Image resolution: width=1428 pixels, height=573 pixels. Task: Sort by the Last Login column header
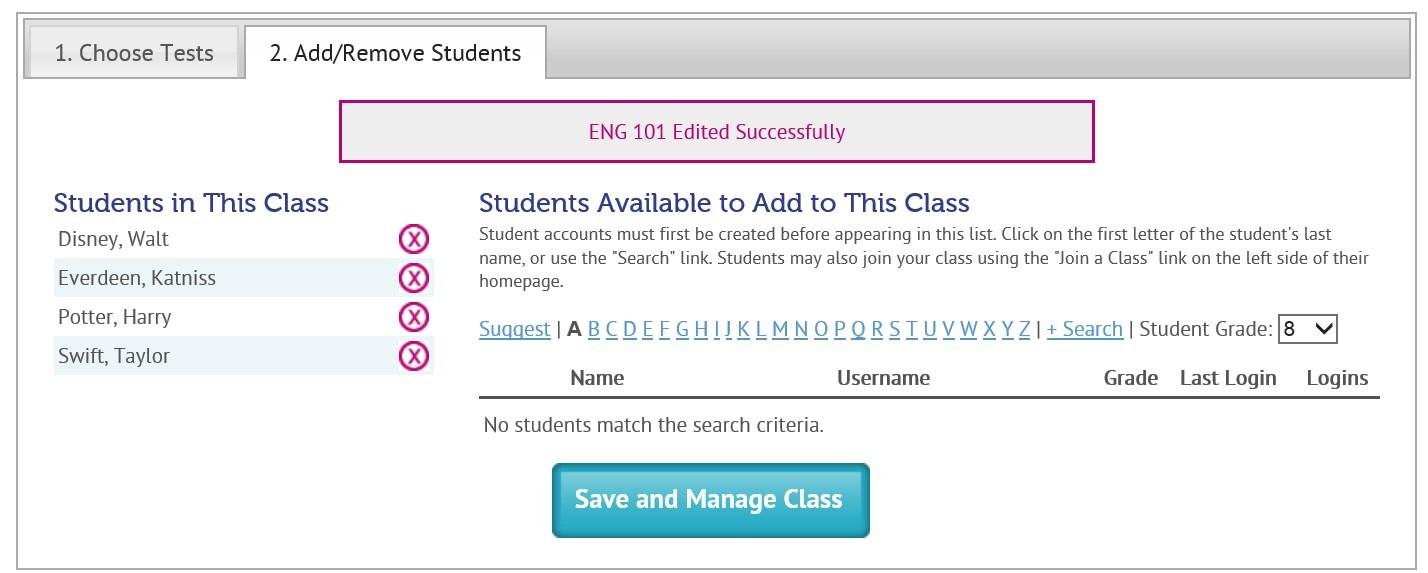tap(1228, 378)
